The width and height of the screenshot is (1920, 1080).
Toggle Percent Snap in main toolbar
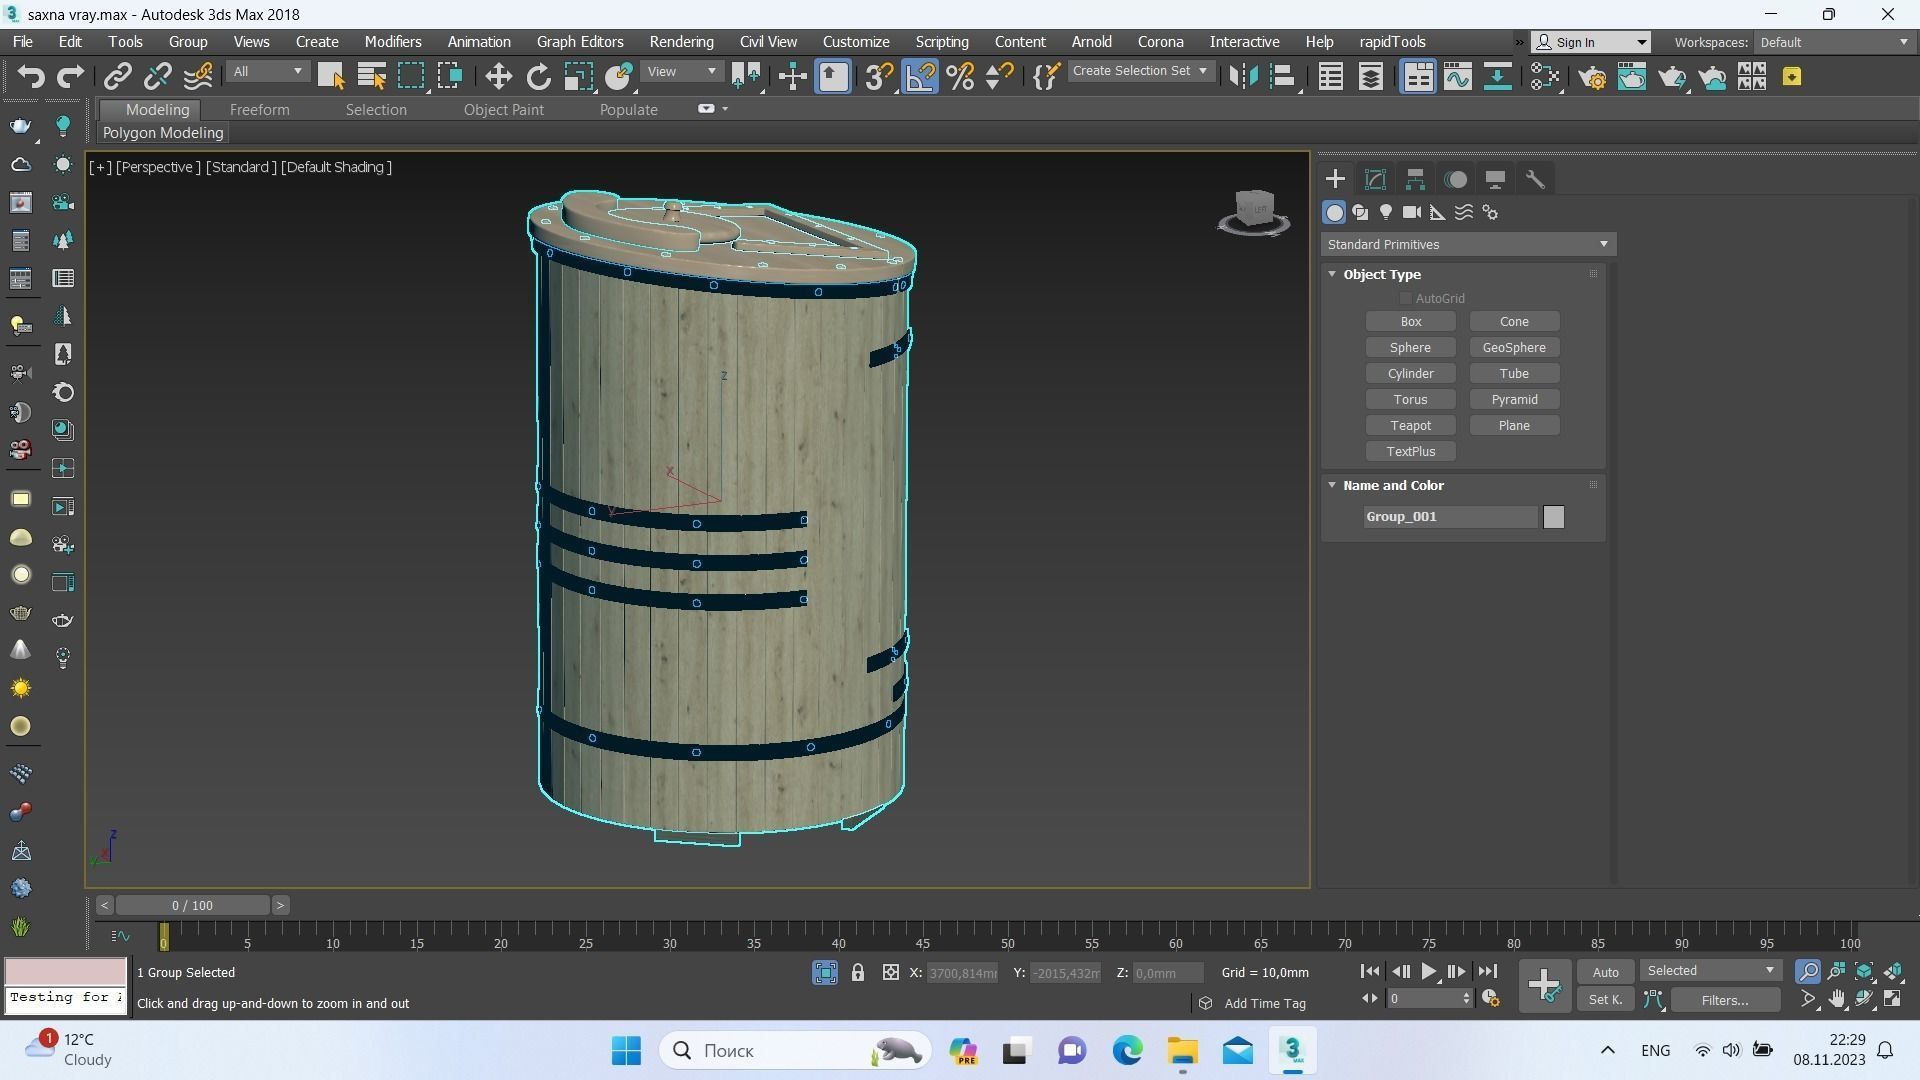pyautogui.click(x=960, y=77)
